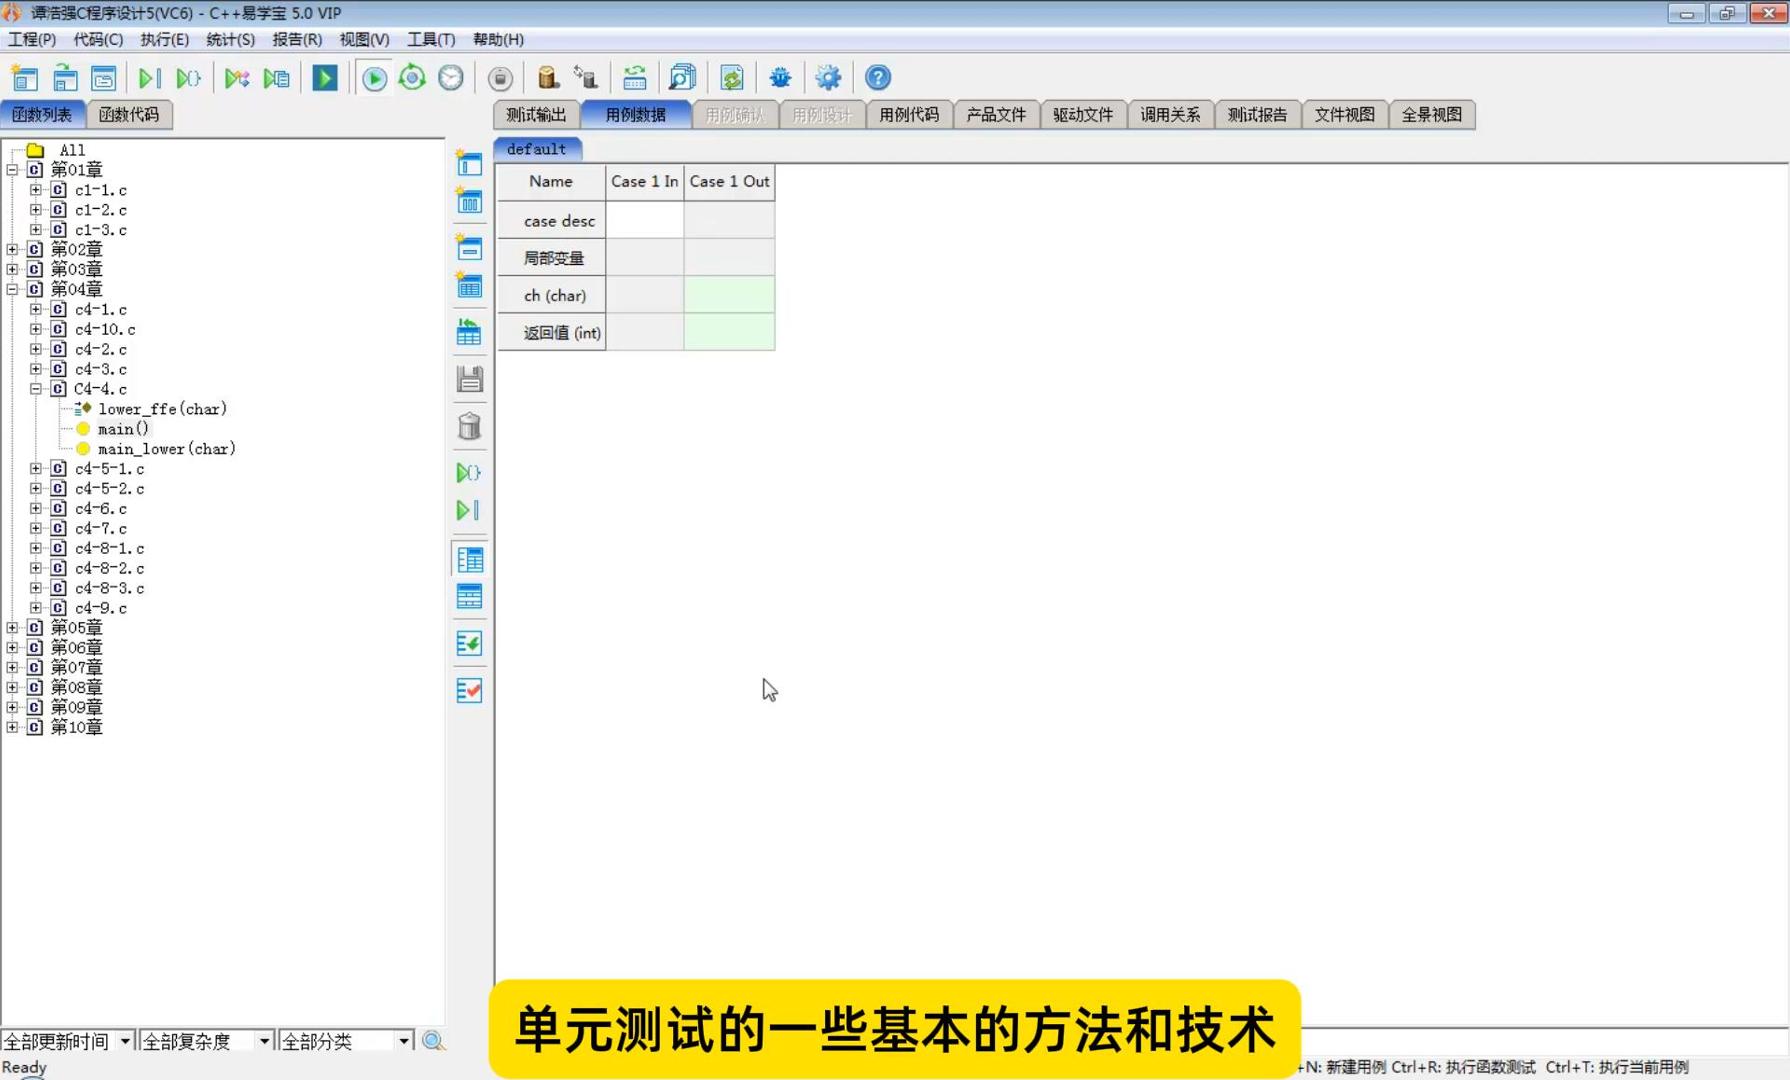
Task: Click the green arrows keyboard-style icon
Action: (x=635, y=78)
